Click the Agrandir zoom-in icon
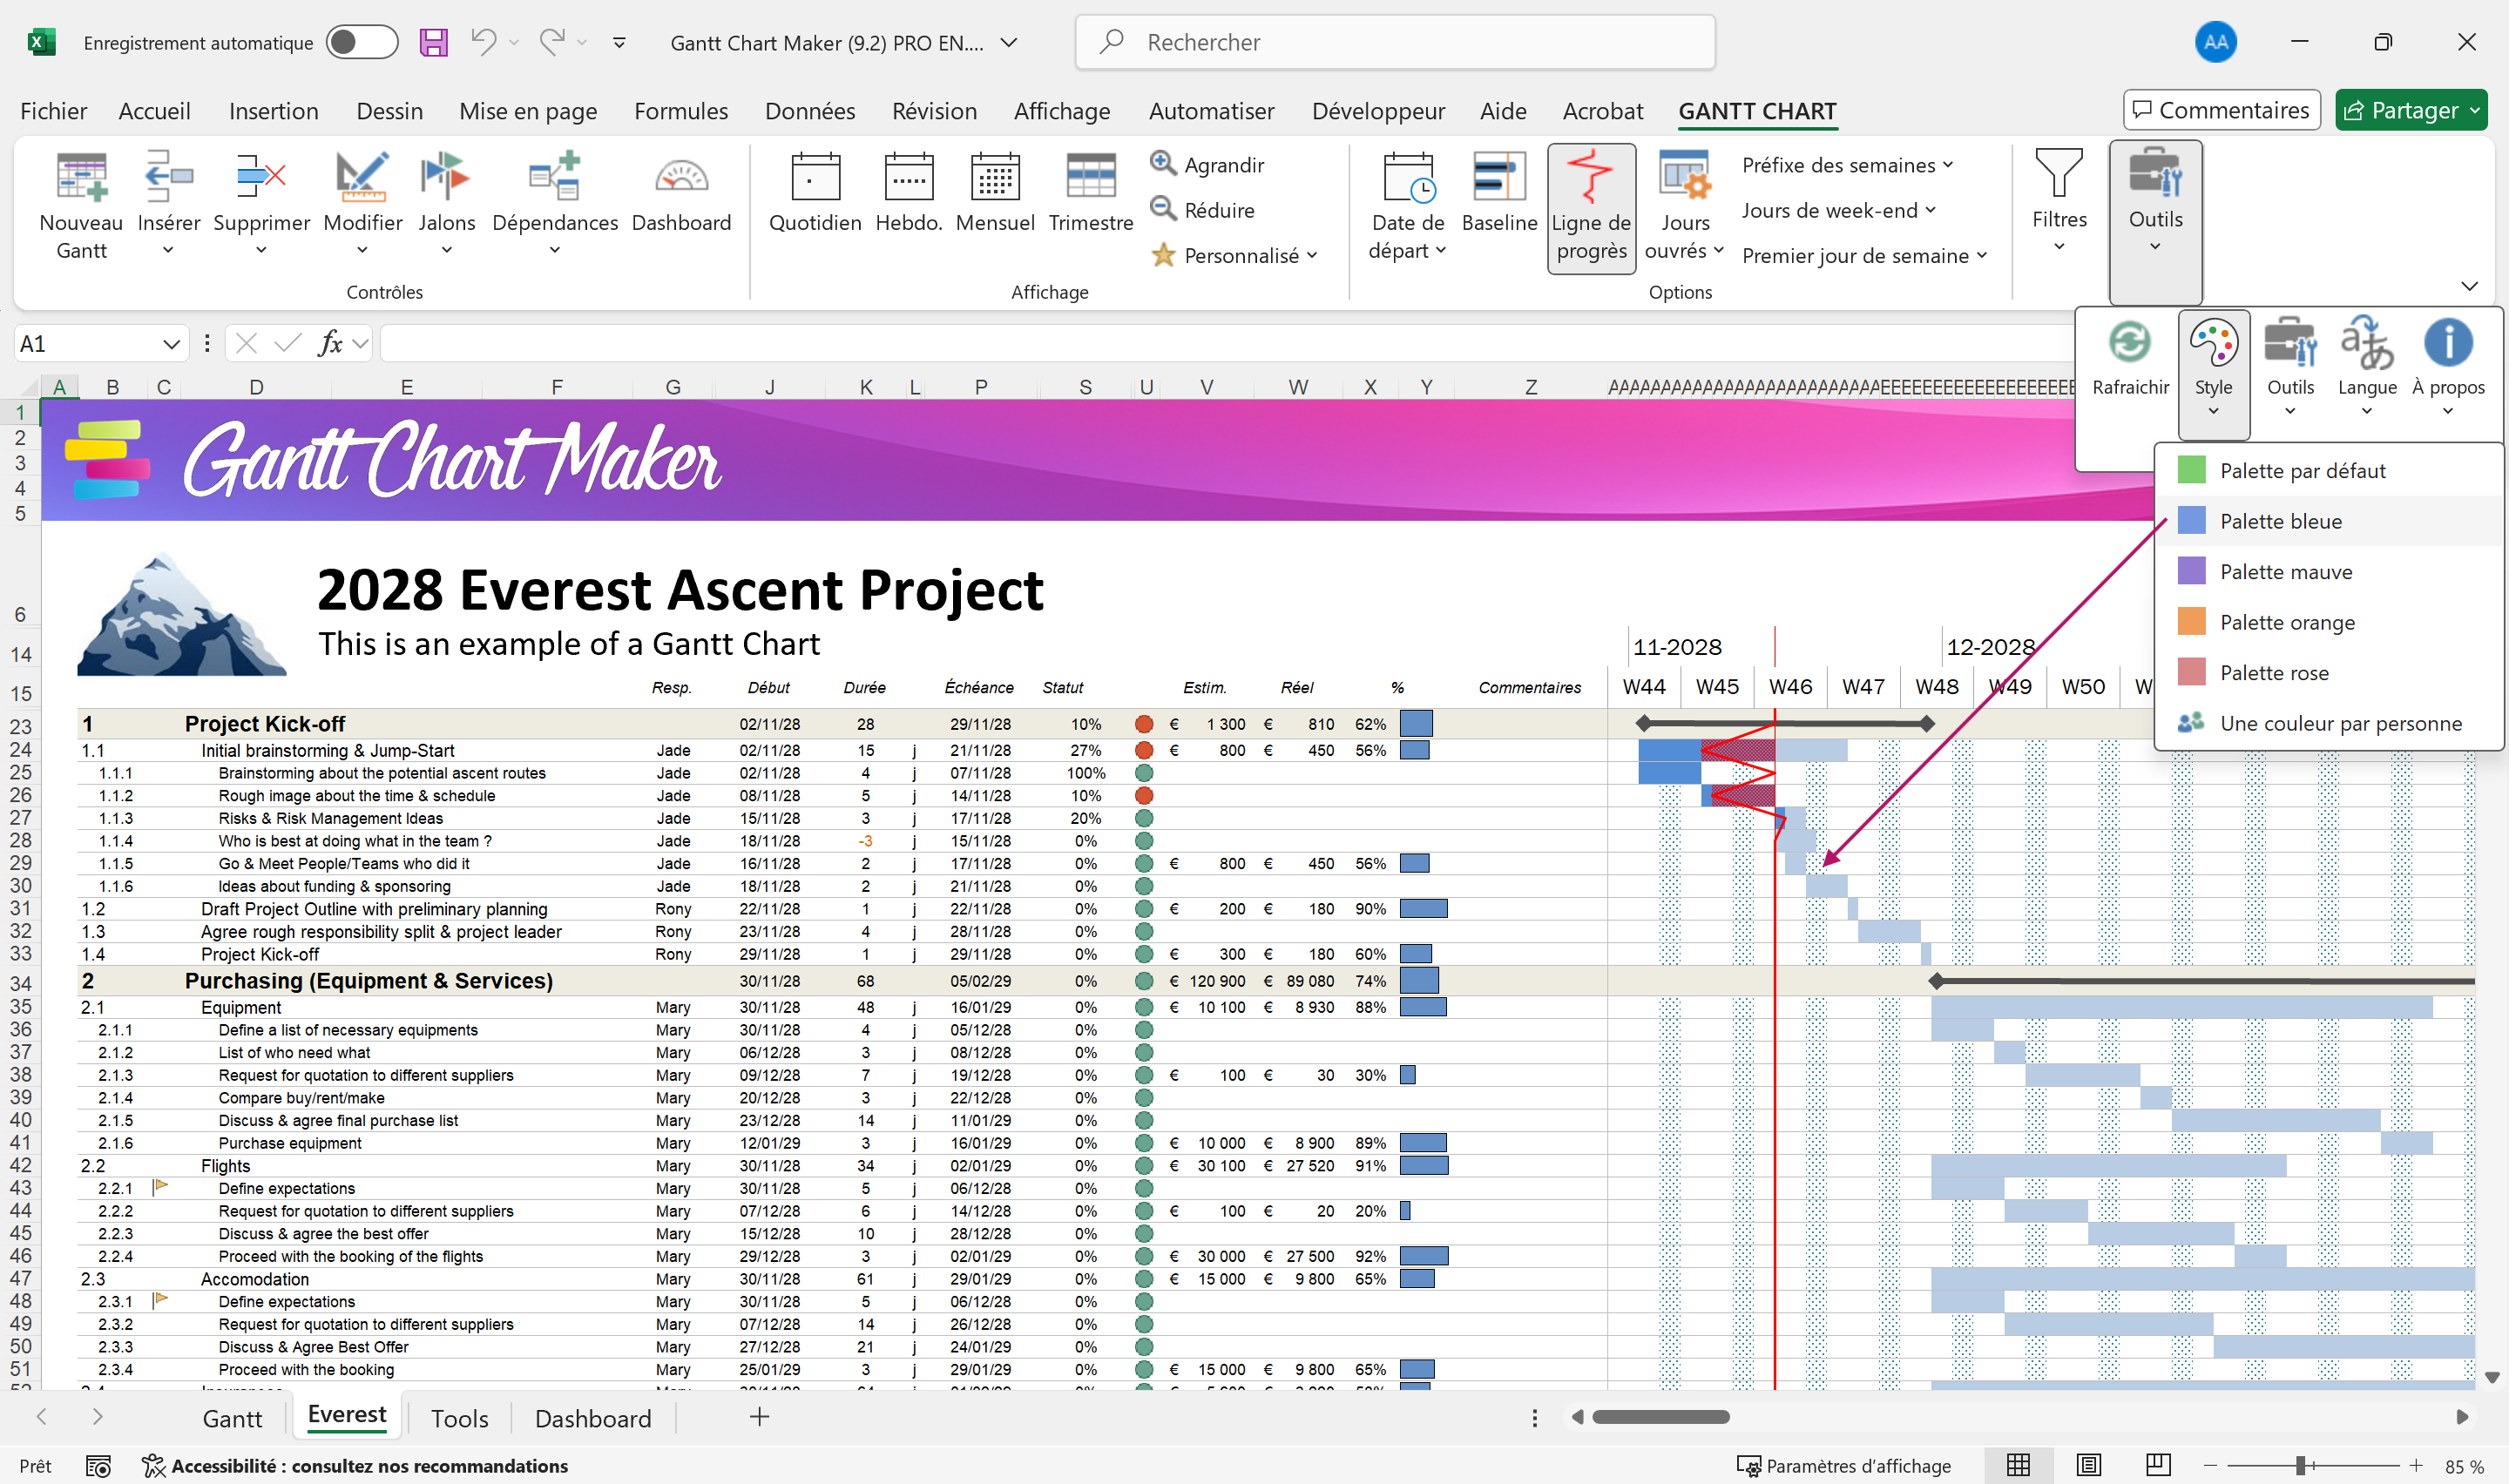2509x1484 pixels. tap(1162, 164)
